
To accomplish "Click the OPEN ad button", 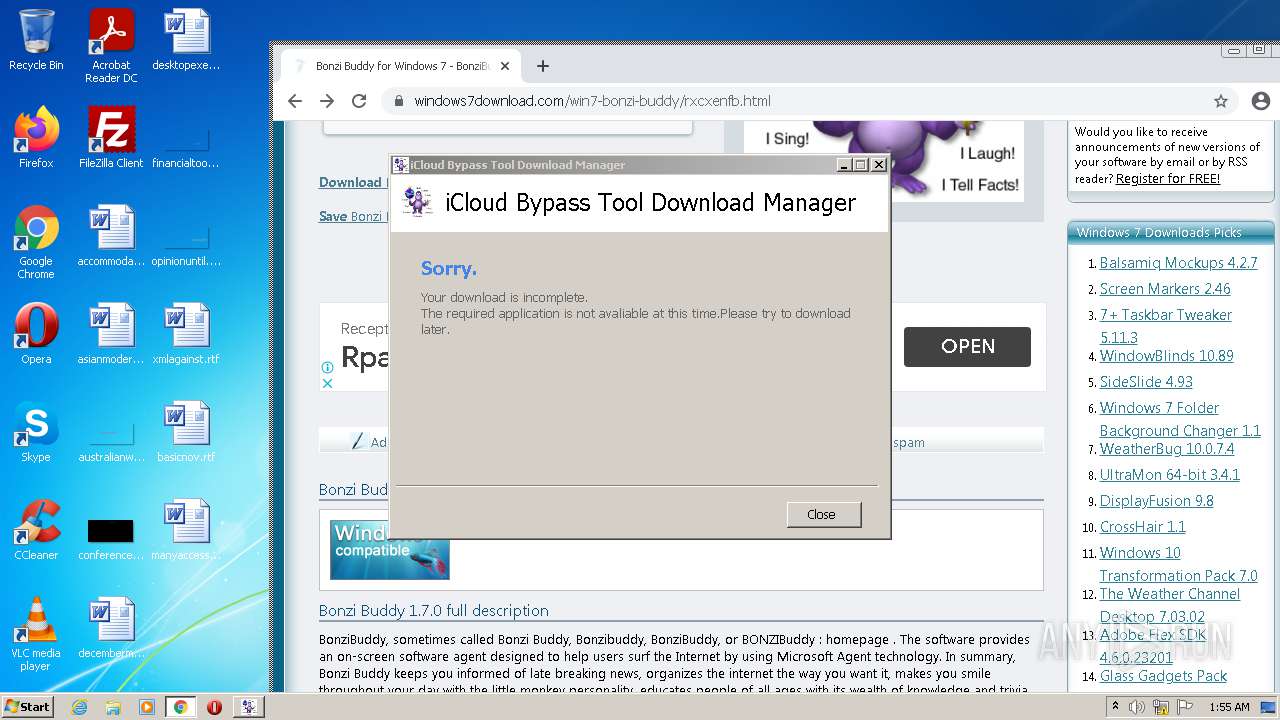I will pos(967,346).
